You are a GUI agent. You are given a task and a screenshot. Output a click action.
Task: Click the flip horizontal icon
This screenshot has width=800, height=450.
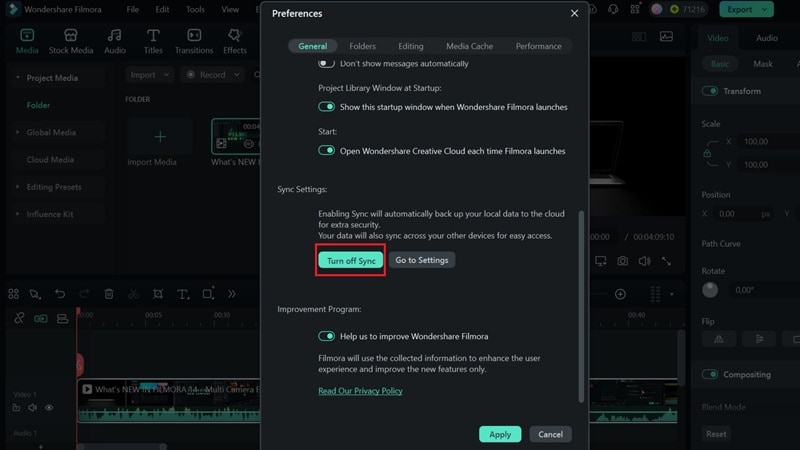pos(718,339)
